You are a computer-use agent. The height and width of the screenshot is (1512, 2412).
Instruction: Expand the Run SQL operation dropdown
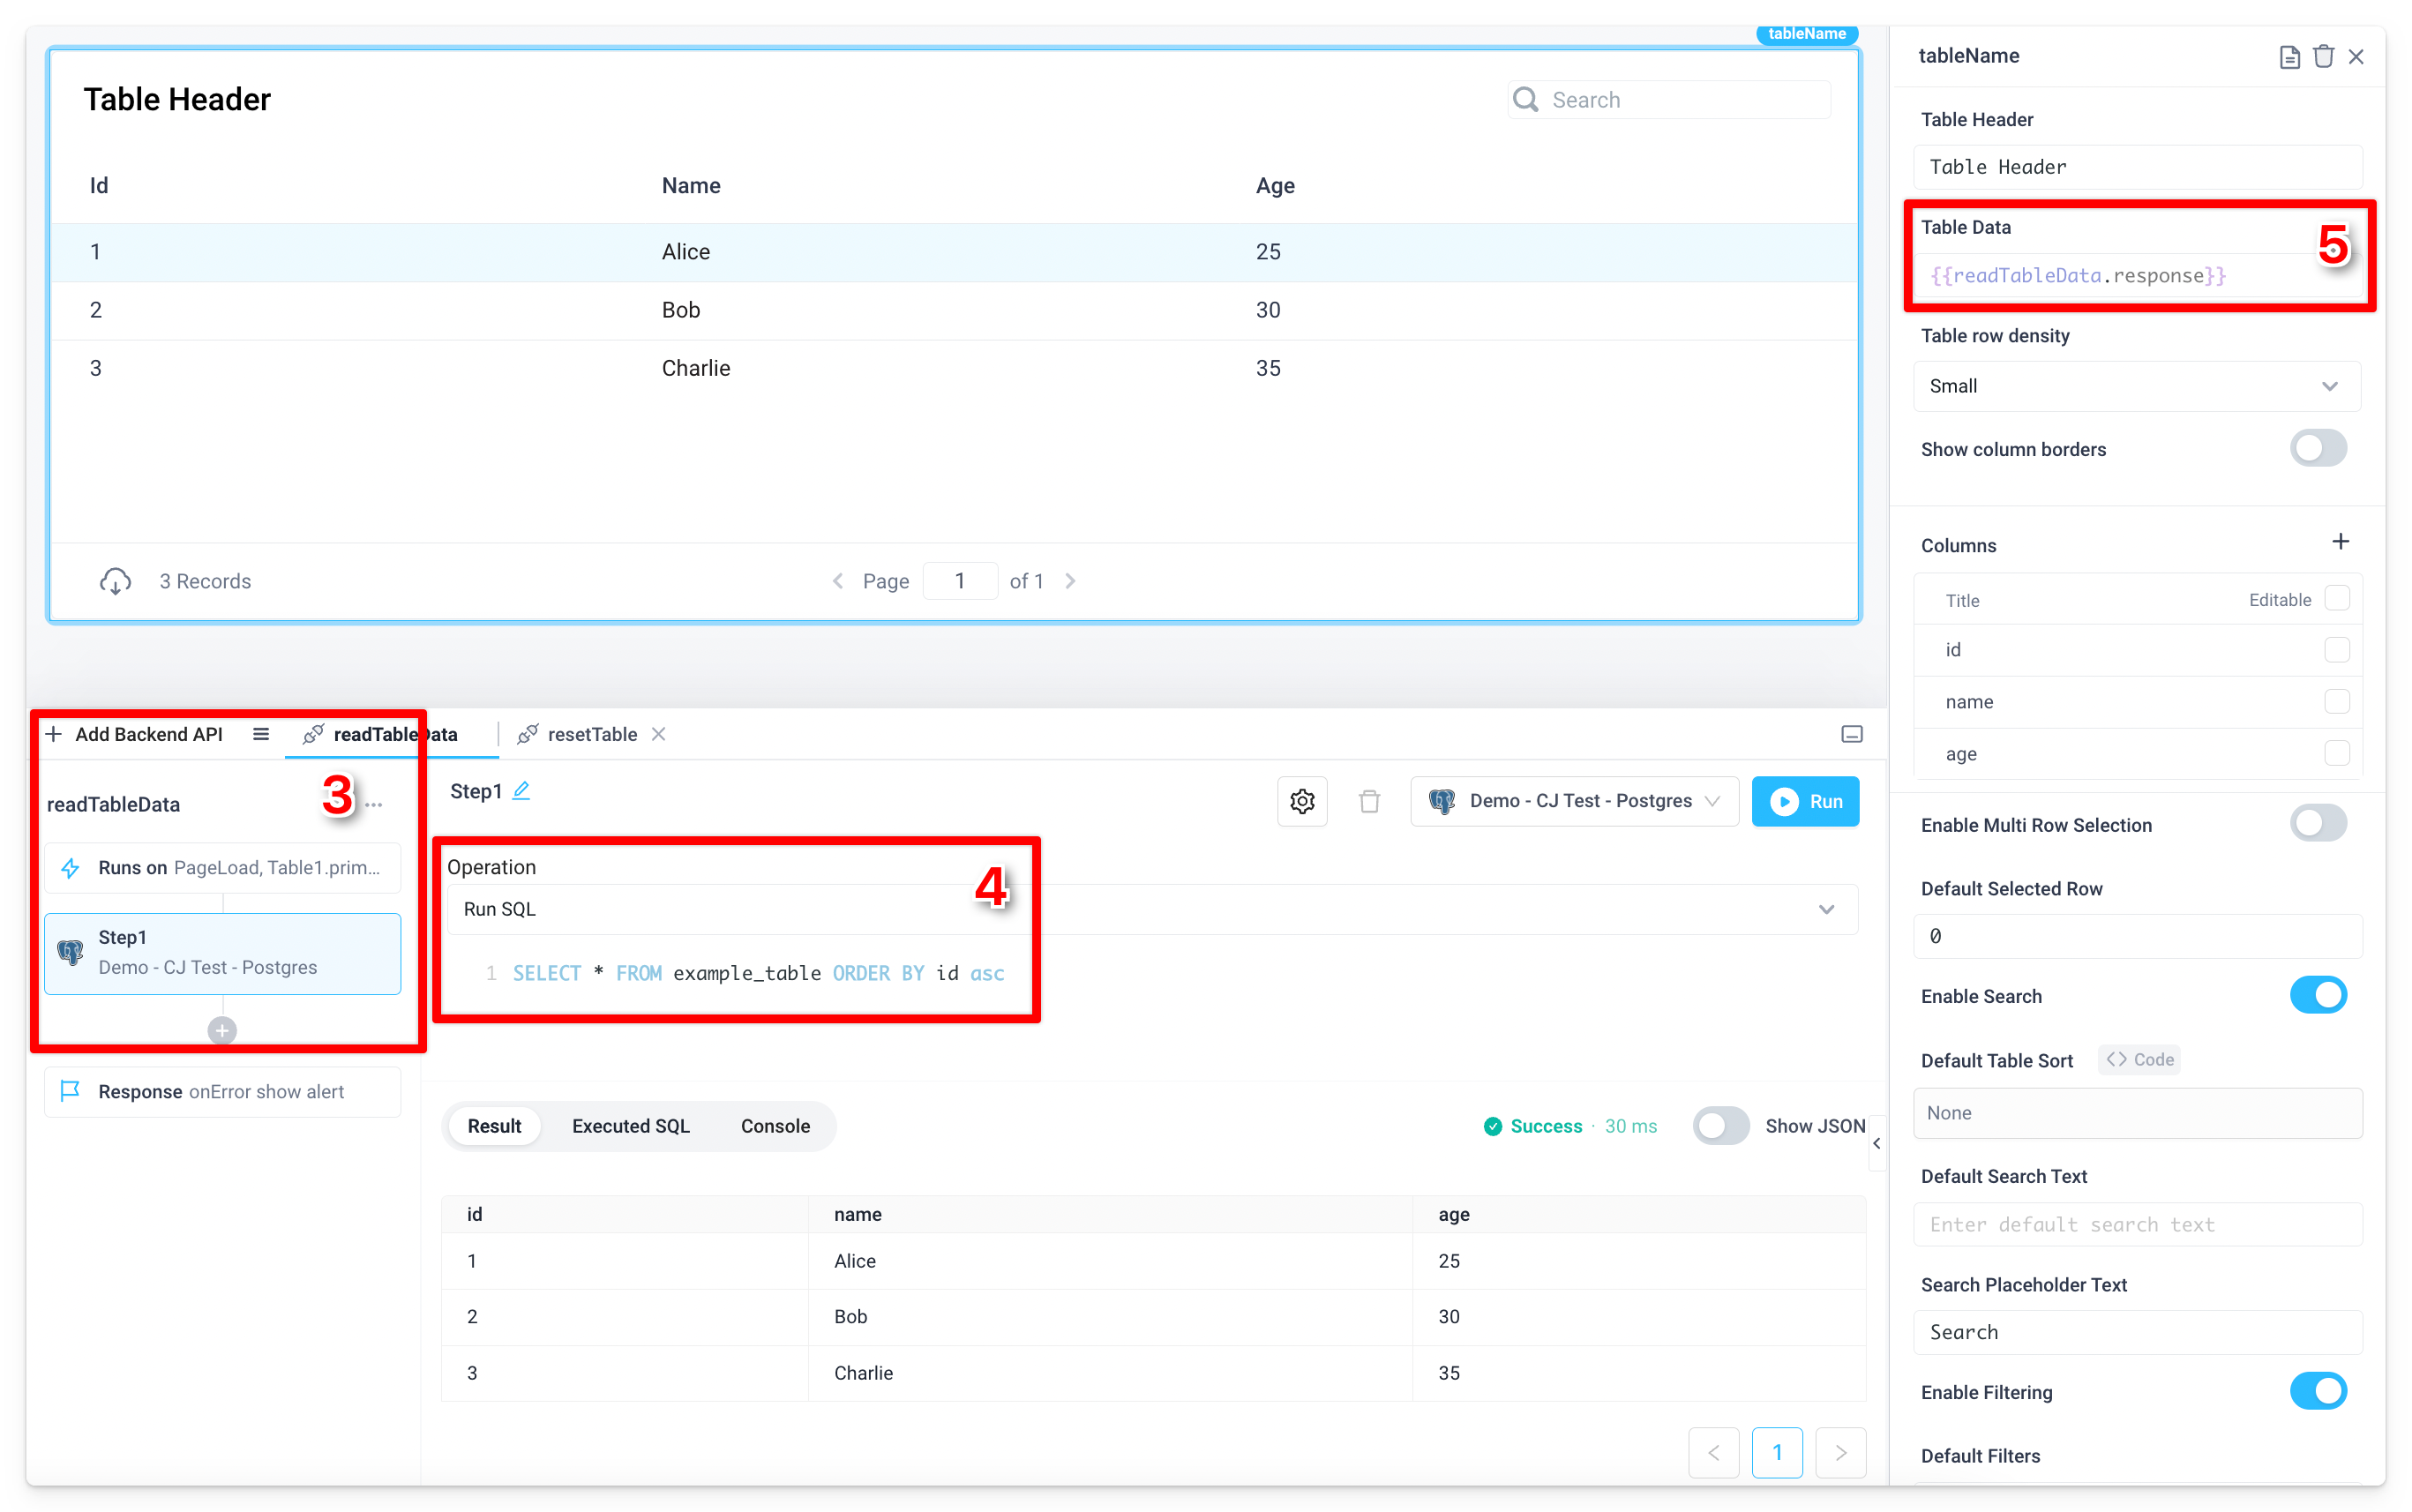1827,909
